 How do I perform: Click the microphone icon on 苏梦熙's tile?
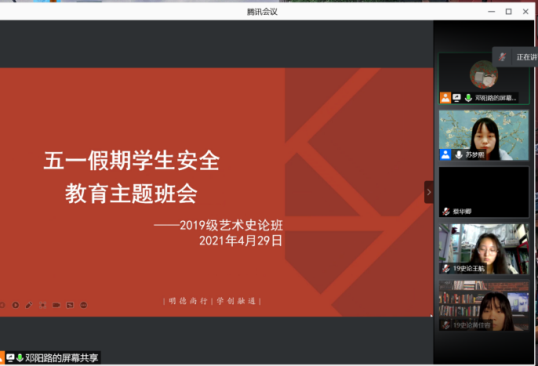[x=459, y=155]
